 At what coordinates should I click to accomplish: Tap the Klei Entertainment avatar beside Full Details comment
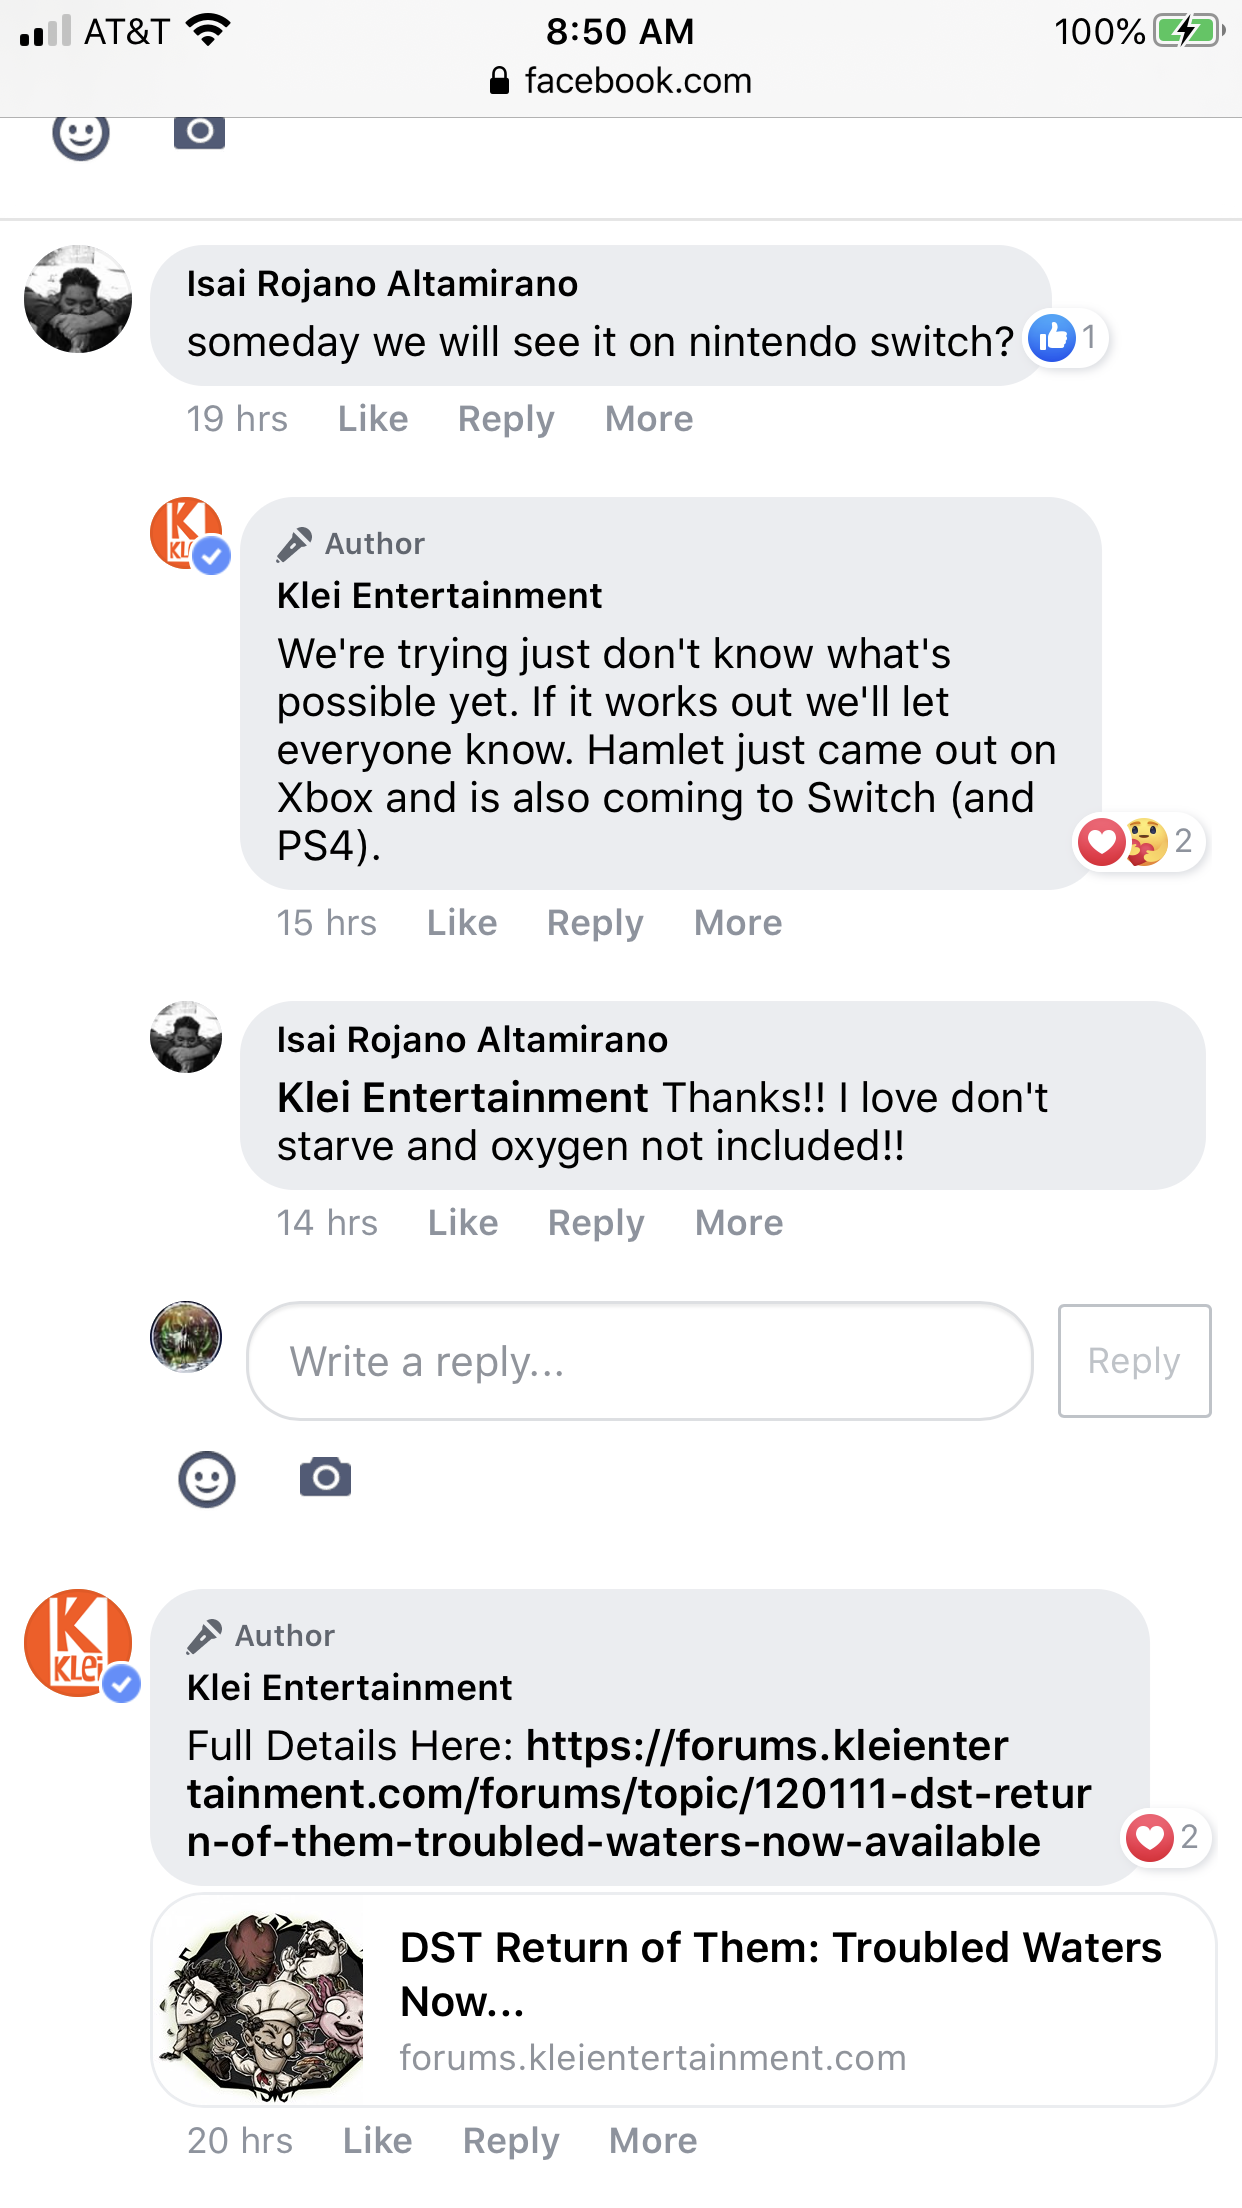click(79, 1643)
